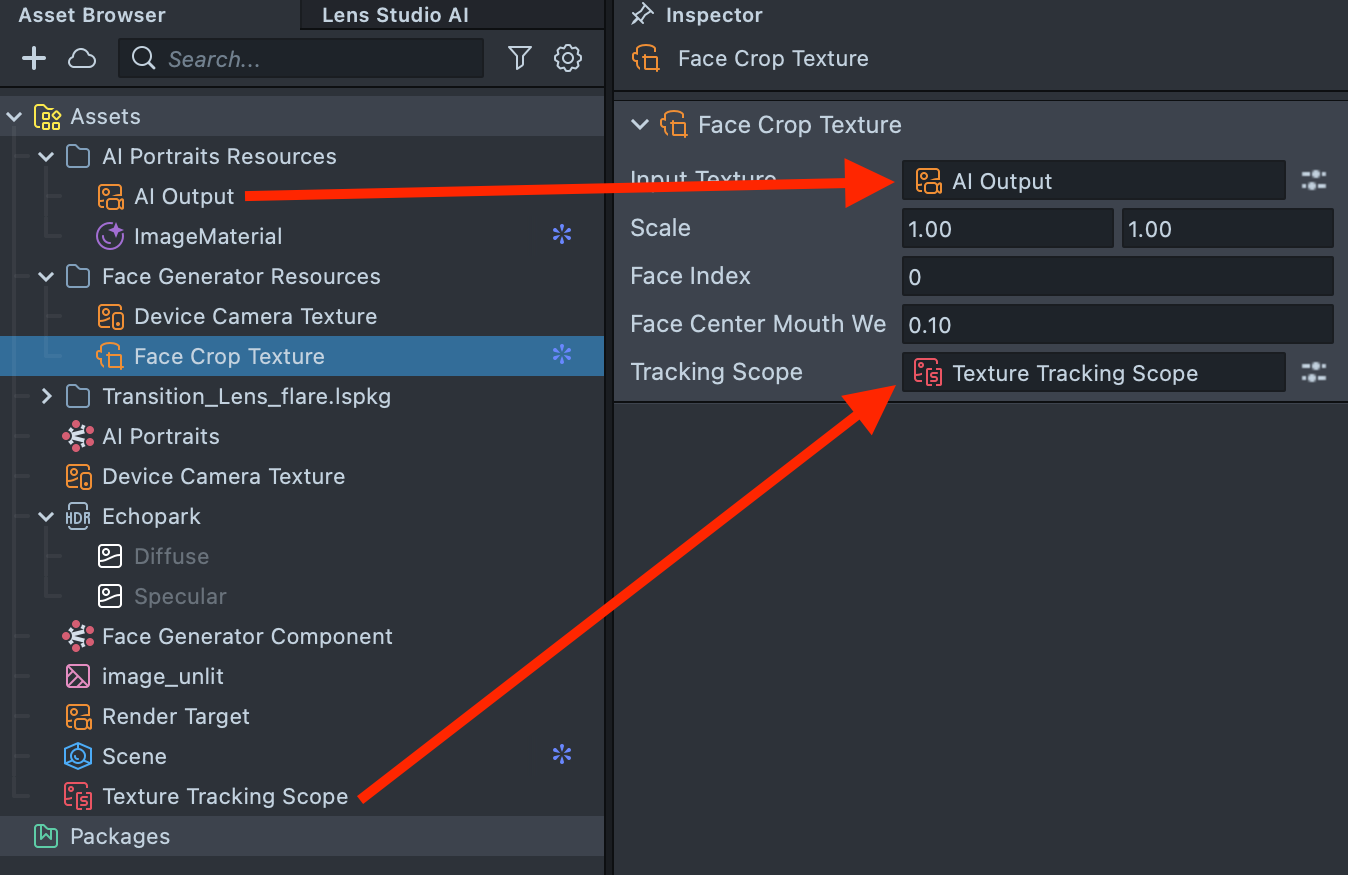Collapse the AI Portraits Resources folder
This screenshot has width=1348, height=875.
[46, 157]
